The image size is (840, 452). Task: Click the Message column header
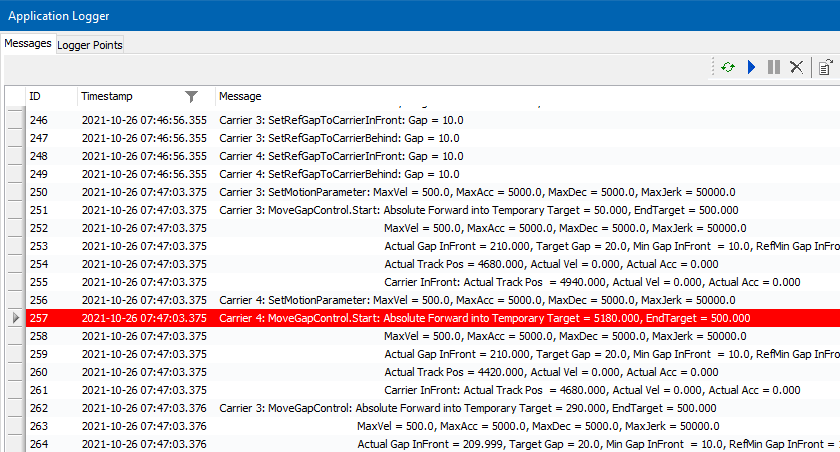(x=240, y=96)
